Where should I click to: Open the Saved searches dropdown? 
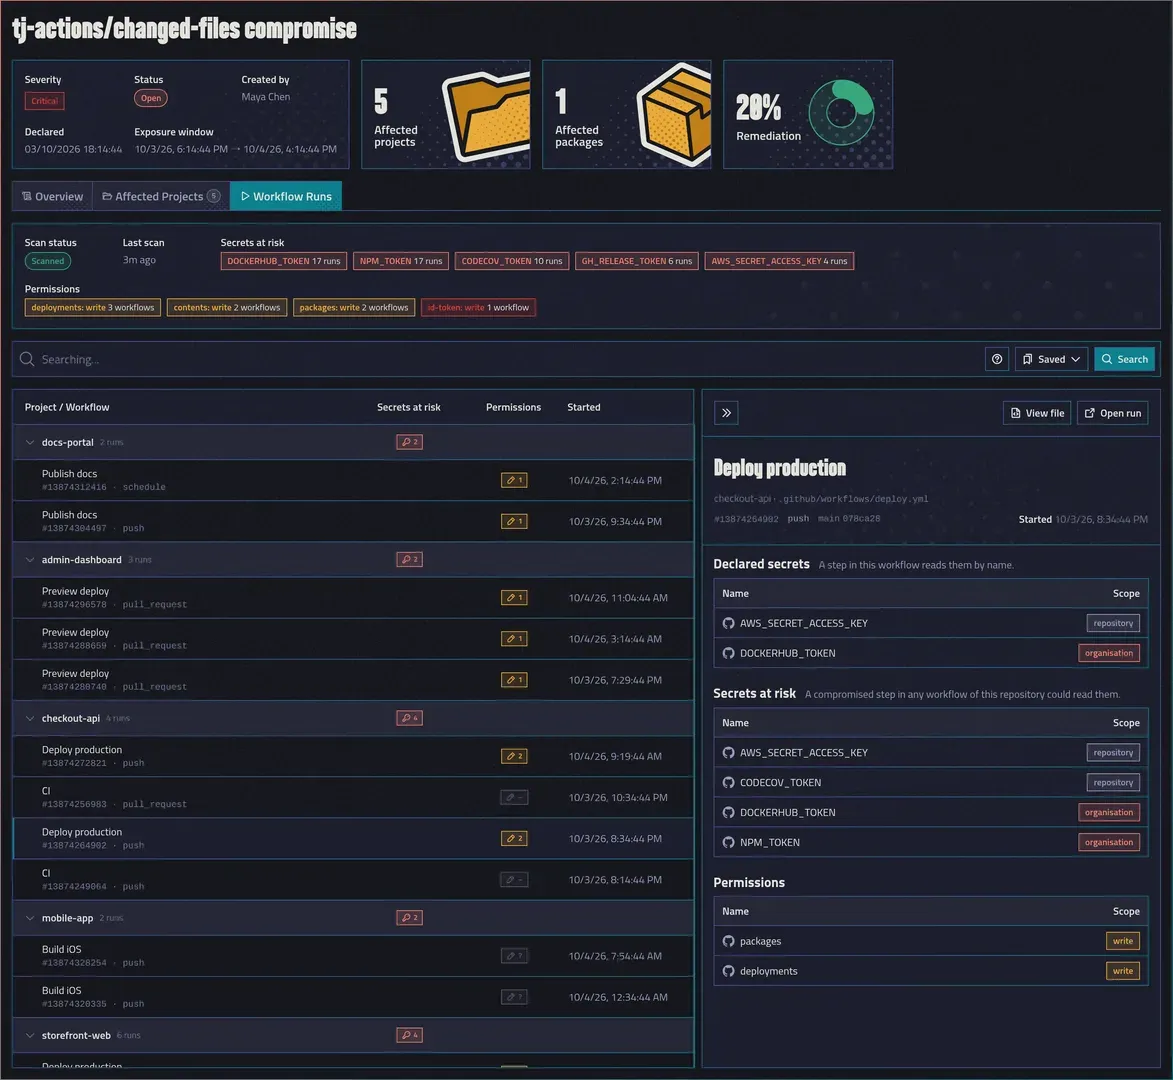point(1051,359)
